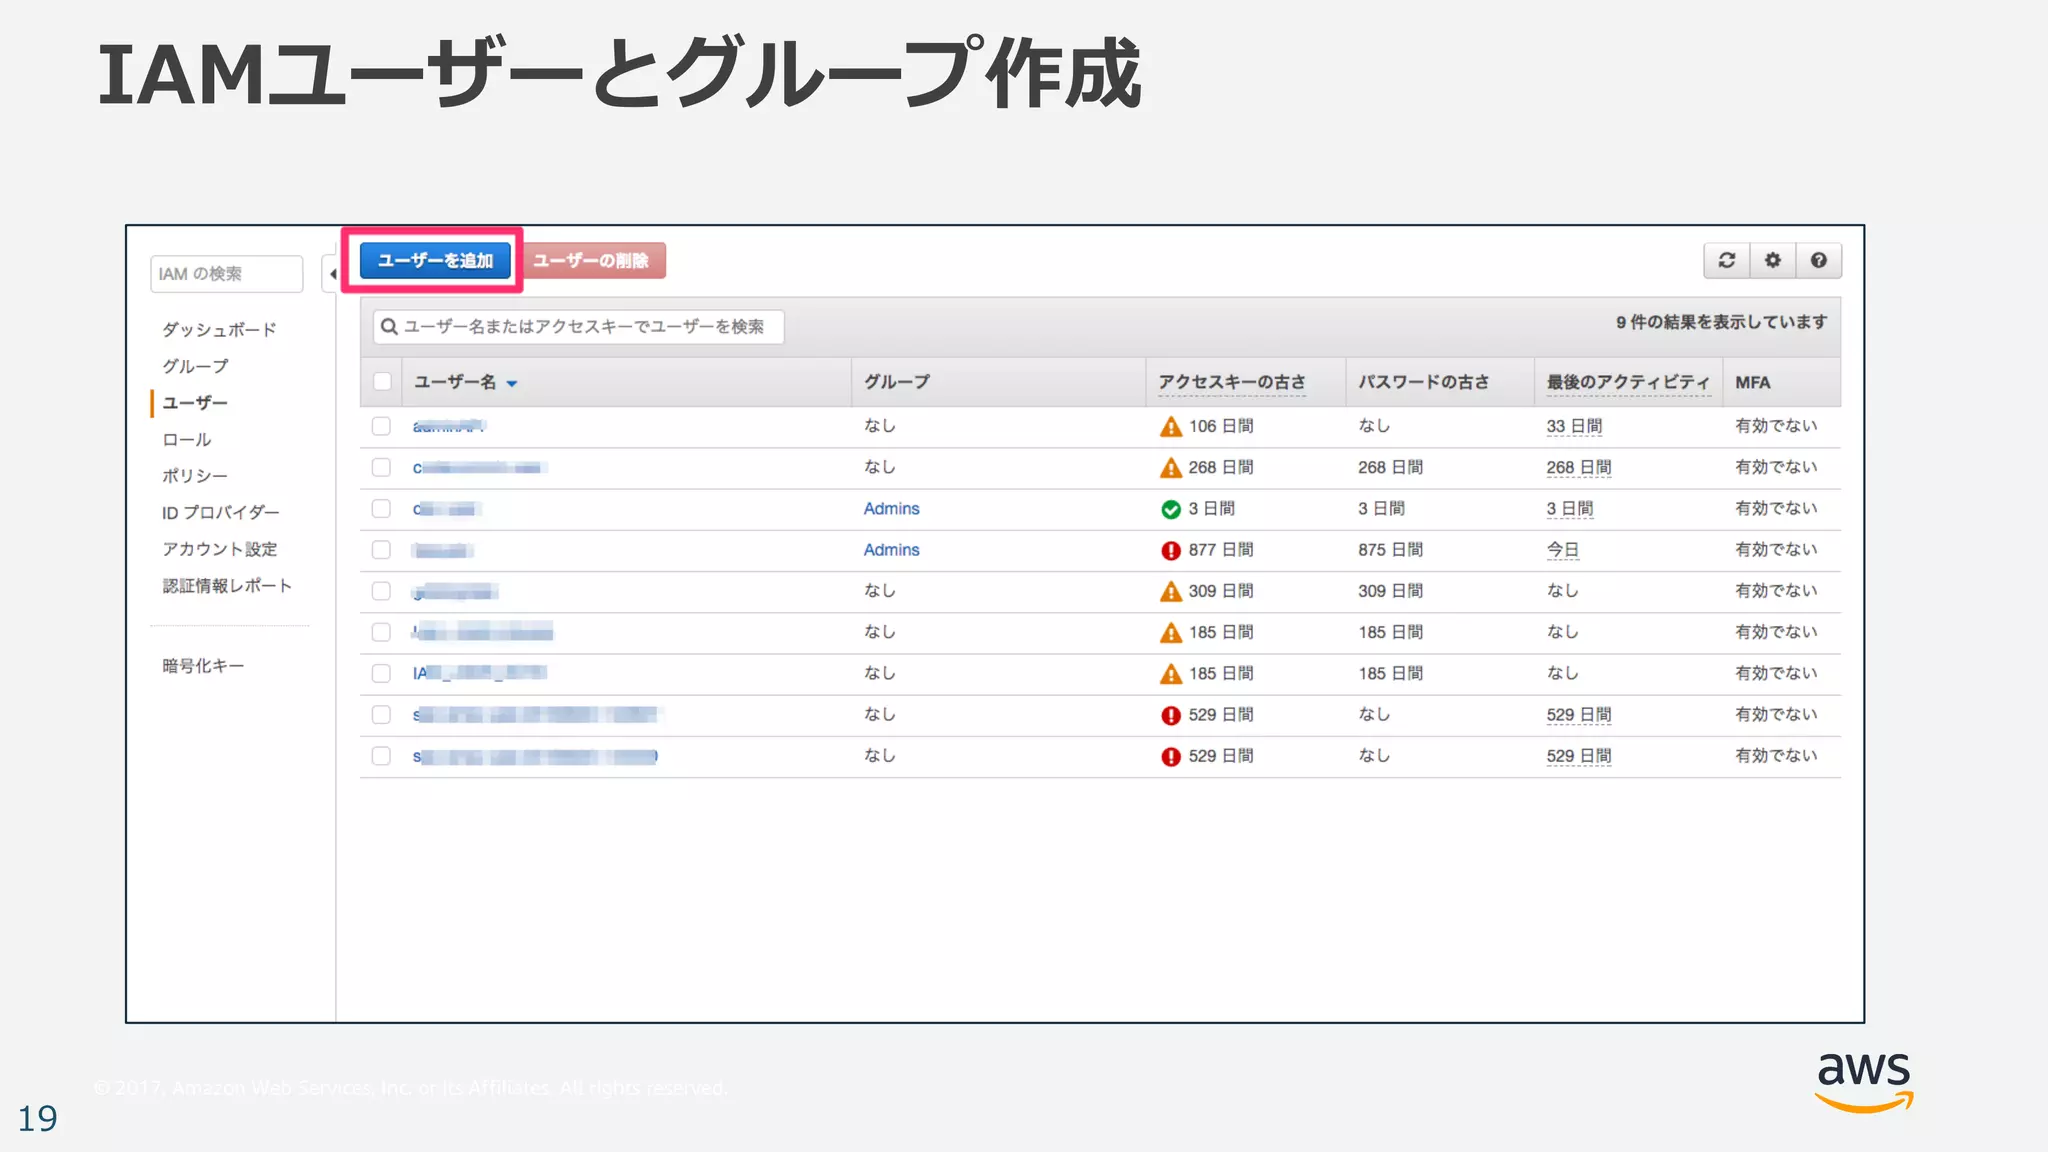Click the search magnifier icon in the user filter
Image resolution: width=2048 pixels, height=1152 pixels.
pos(389,327)
